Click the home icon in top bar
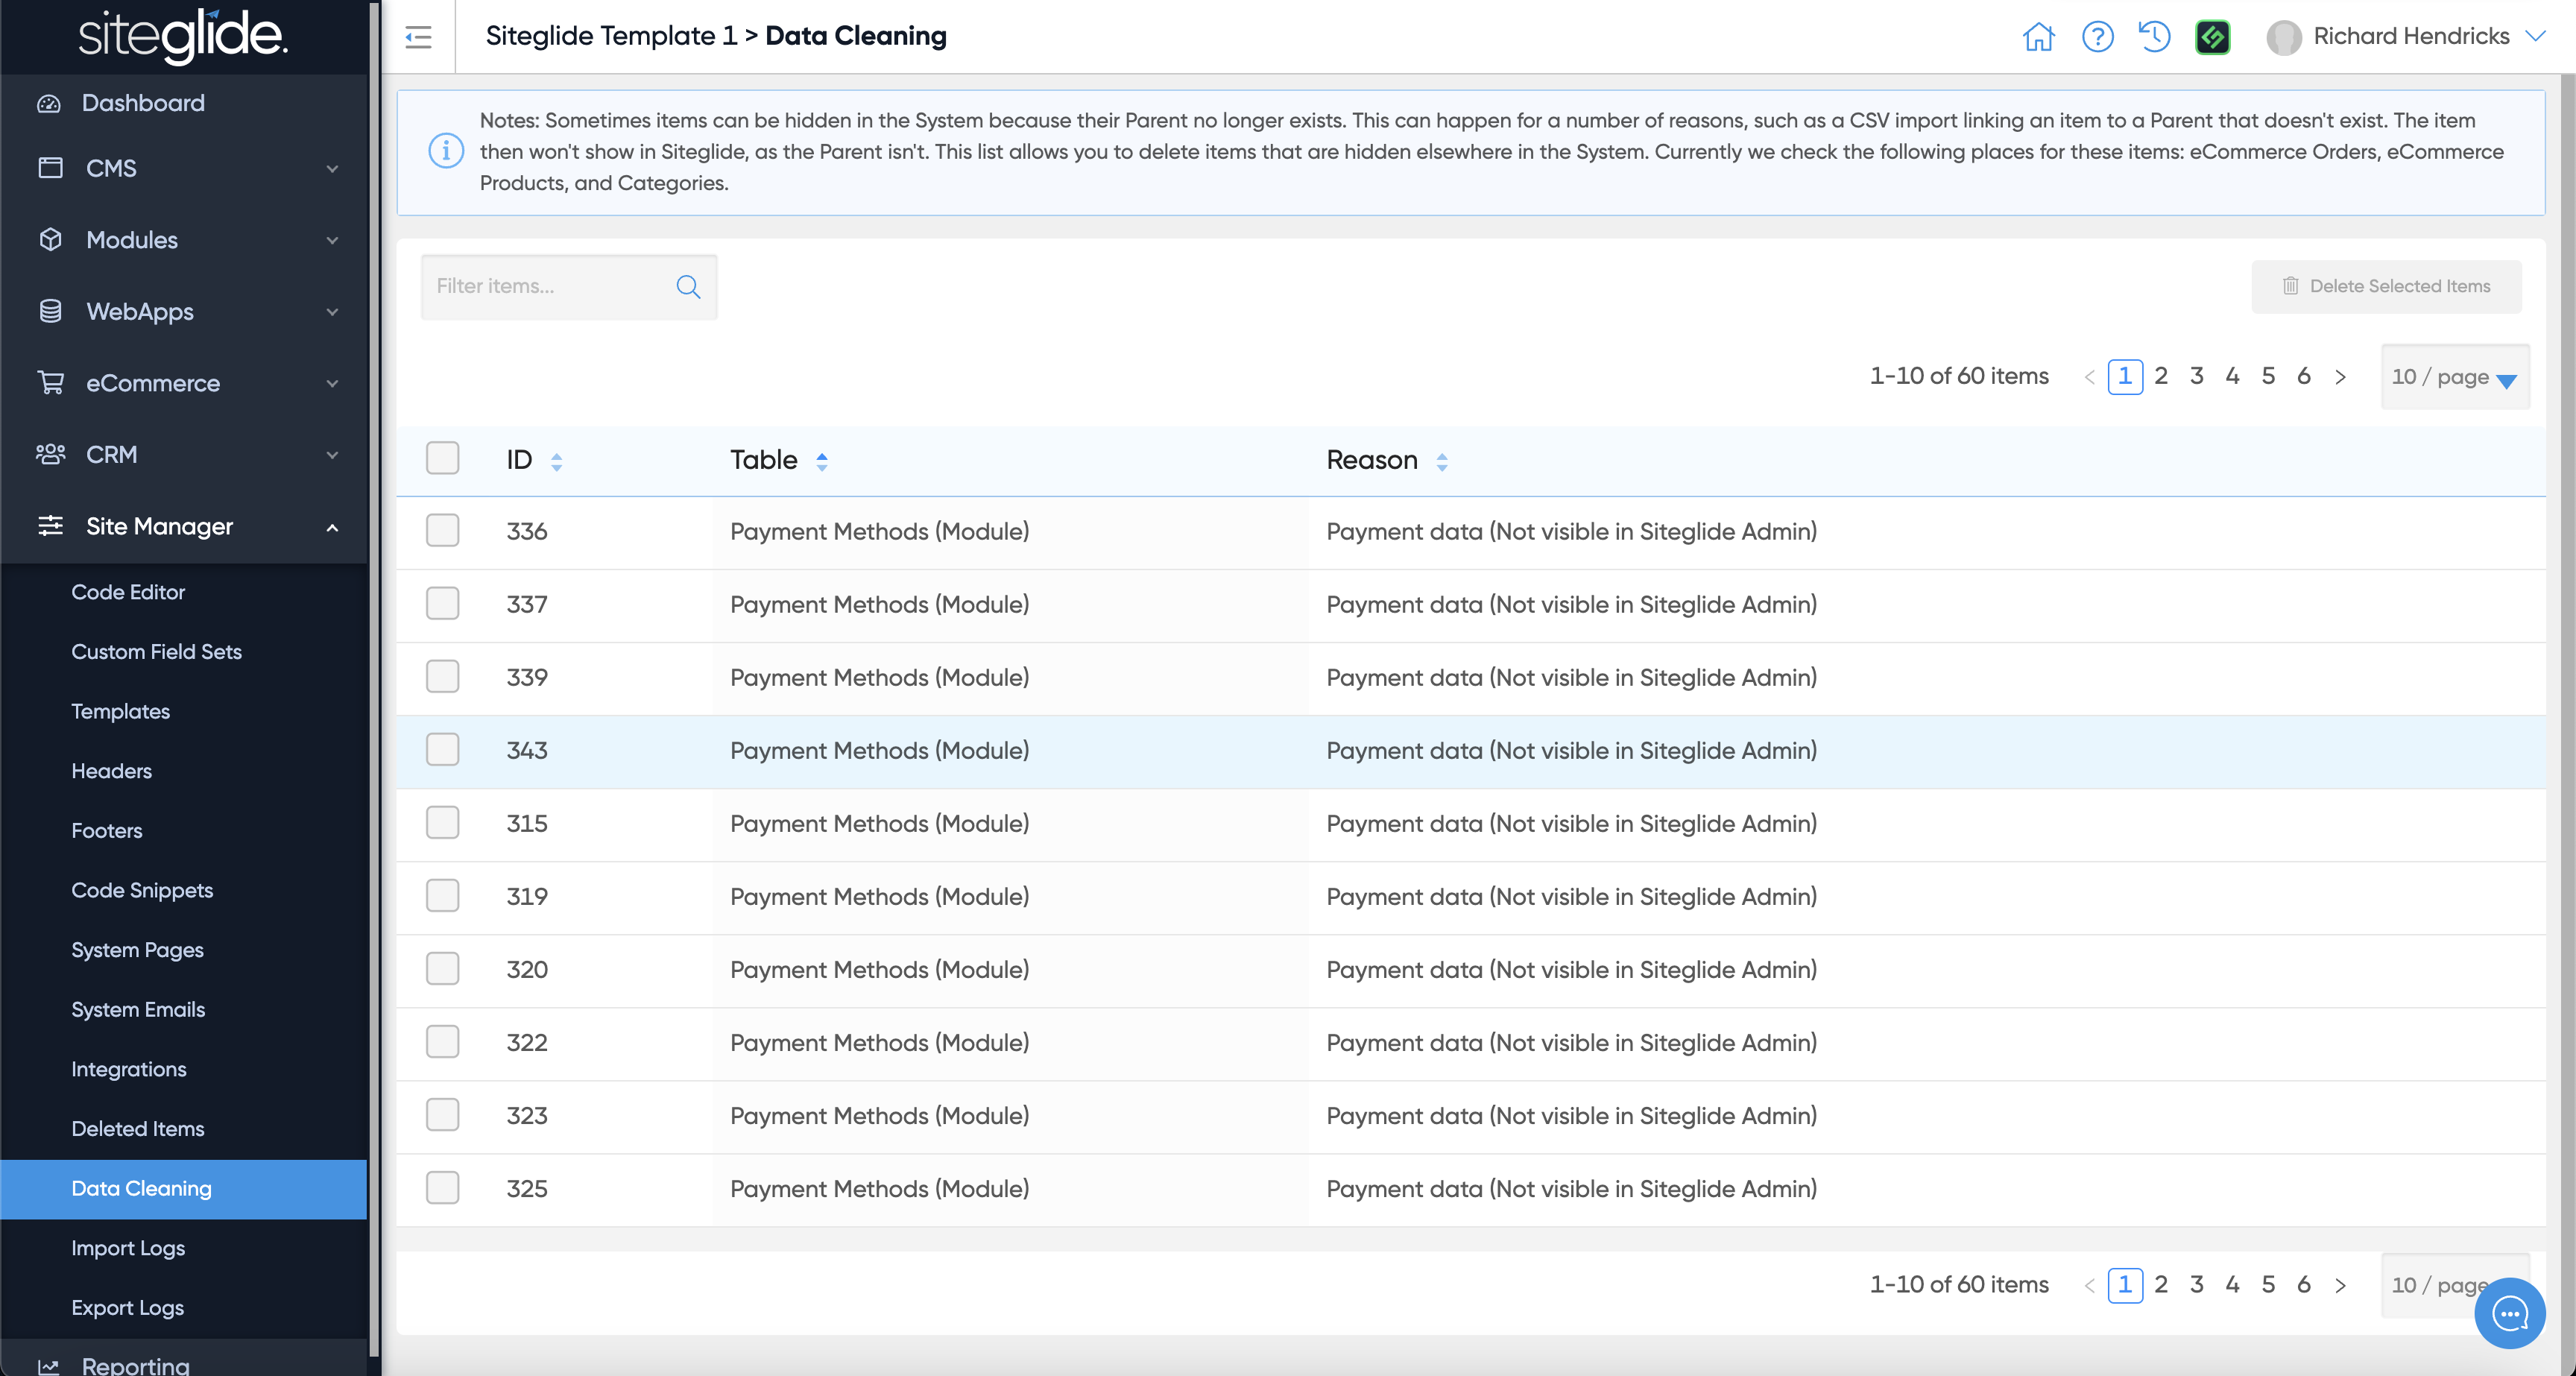Image resolution: width=2576 pixels, height=1376 pixels. click(x=2038, y=37)
